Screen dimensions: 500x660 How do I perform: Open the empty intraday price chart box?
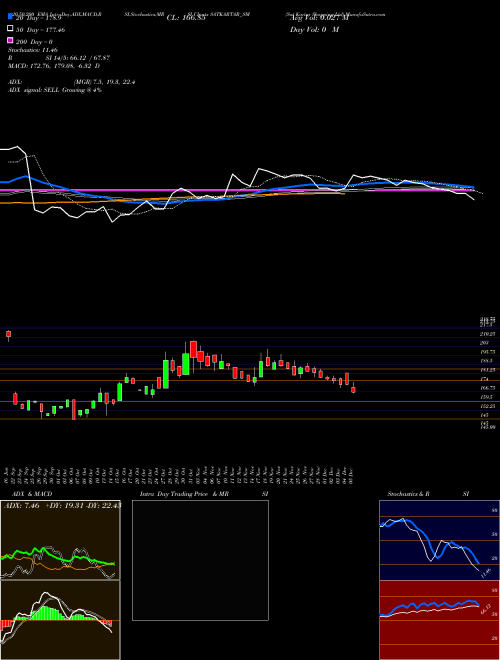point(200,560)
